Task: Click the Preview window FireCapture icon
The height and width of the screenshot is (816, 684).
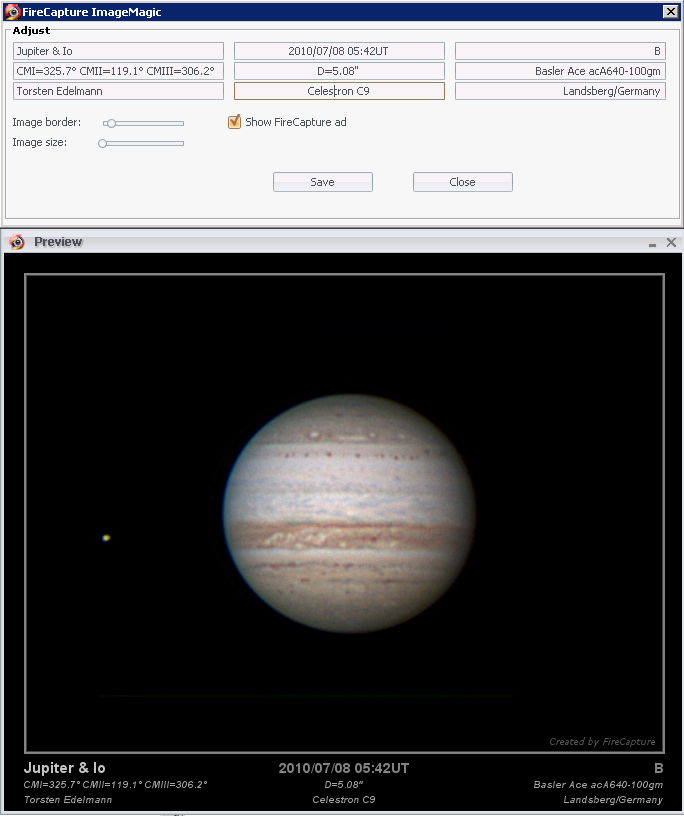Action: click(17, 242)
